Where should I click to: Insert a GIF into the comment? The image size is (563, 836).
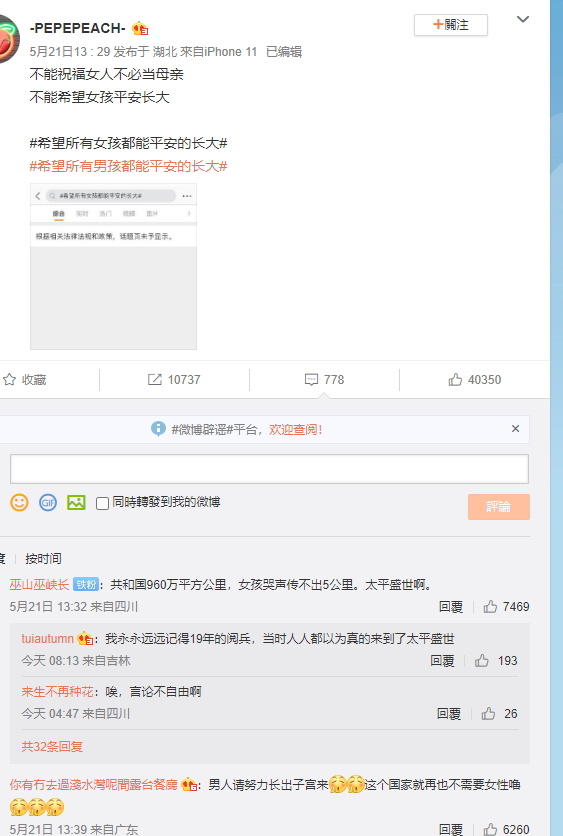click(48, 502)
